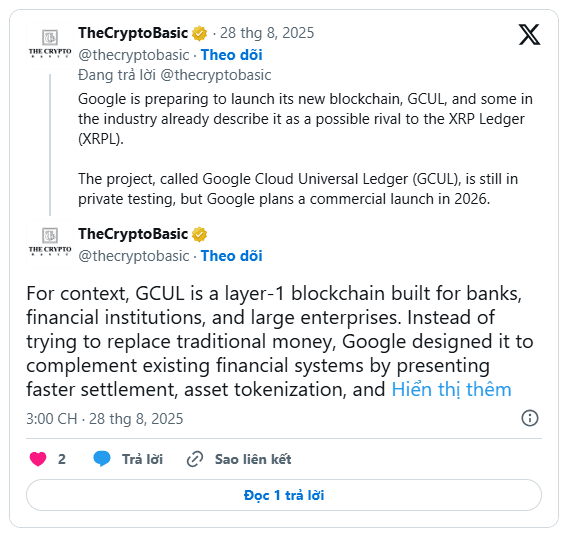The width and height of the screenshot is (565, 537).
Task: Follow via the top 'Theo dõi' link
Action: [231, 55]
